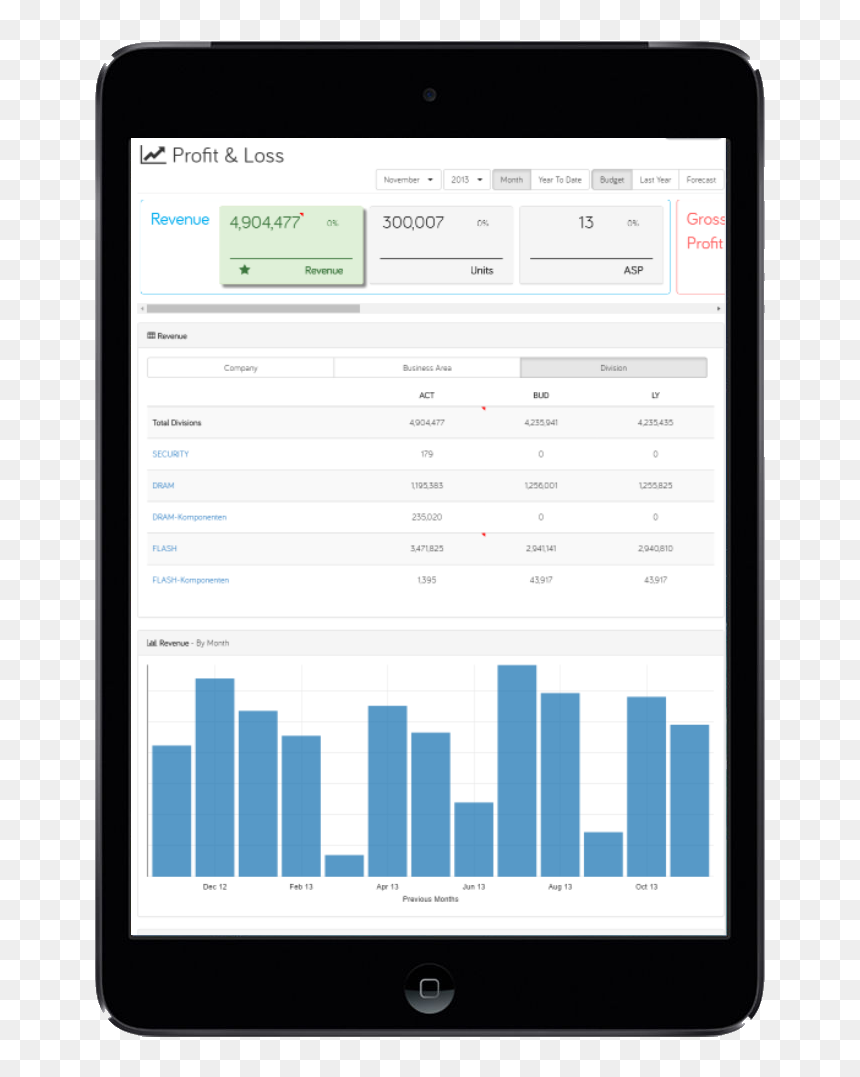This screenshot has height=1077, width=860.
Task: Select the 13 ASP card
Action: (x=591, y=245)
